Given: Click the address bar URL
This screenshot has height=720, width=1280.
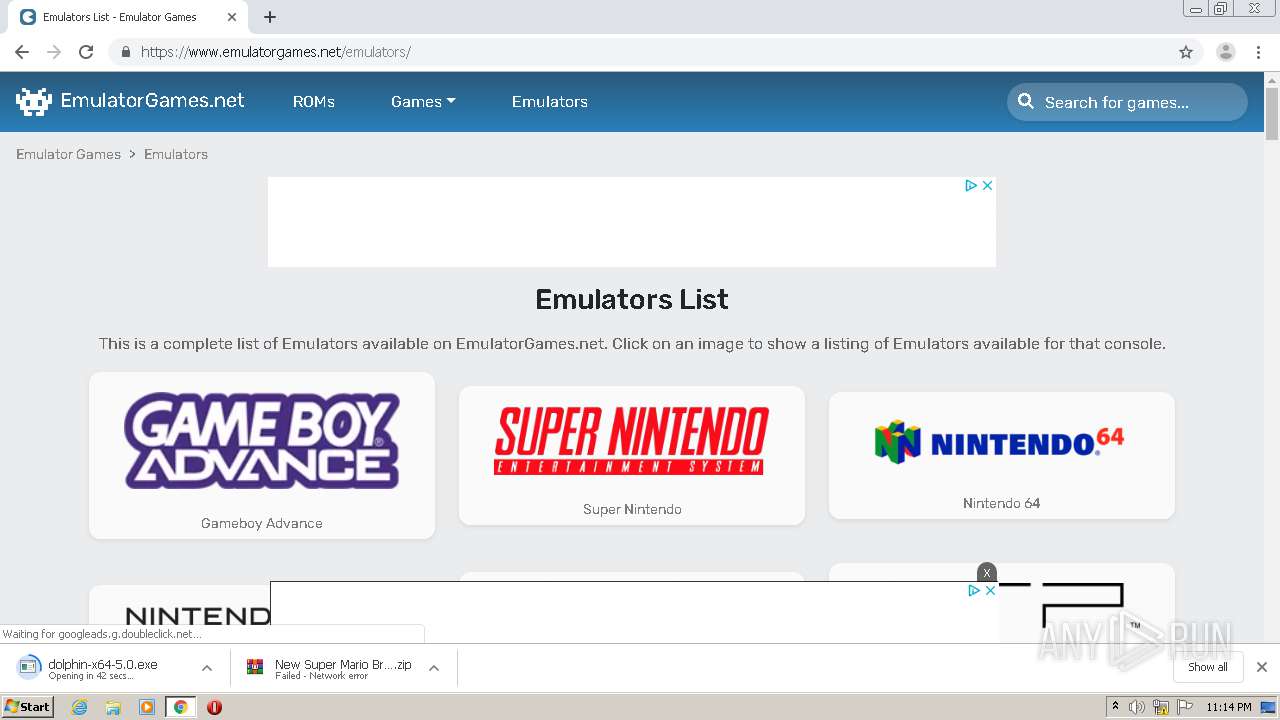Looking at the screenshot, I should pos(275,52).
